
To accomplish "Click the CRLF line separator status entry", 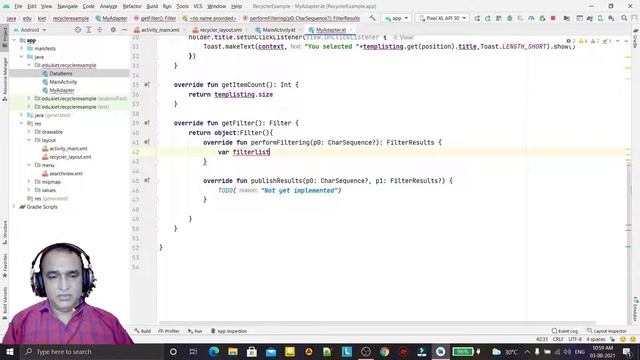I will [558, 339].
